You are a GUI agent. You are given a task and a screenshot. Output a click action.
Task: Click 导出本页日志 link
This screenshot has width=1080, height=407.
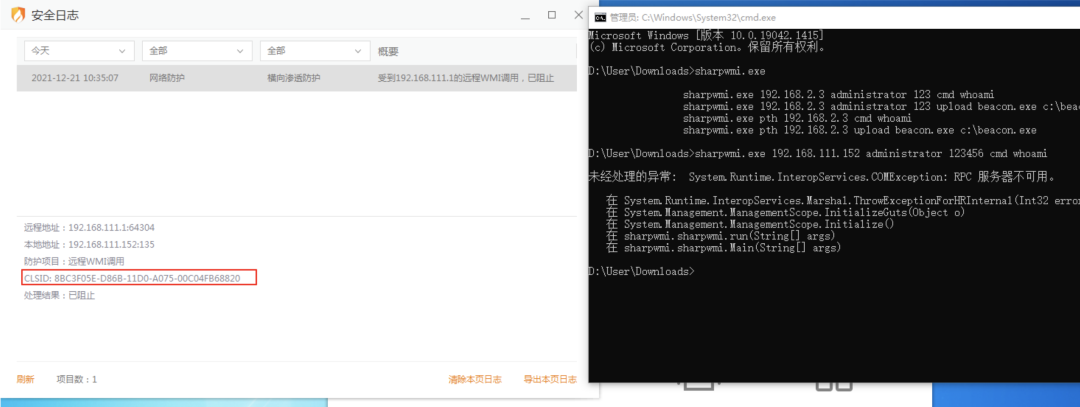(550, 379)
